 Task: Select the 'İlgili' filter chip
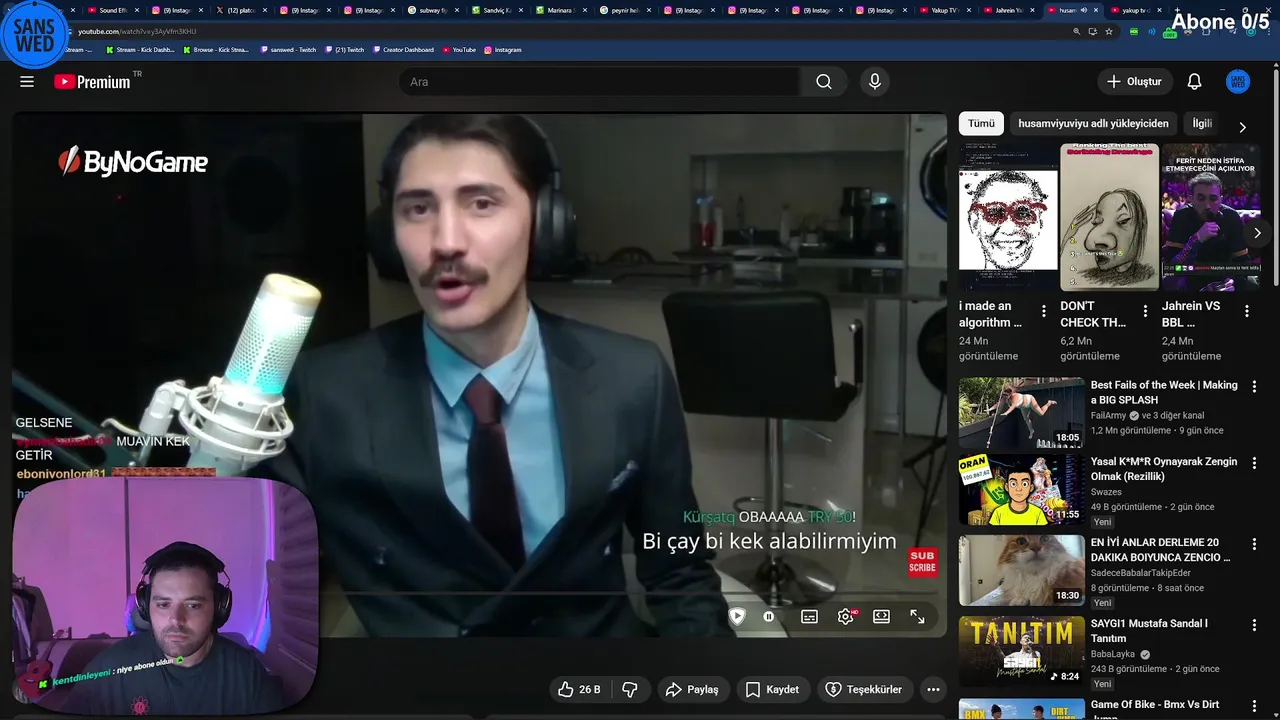click(x=1202, y=124)
